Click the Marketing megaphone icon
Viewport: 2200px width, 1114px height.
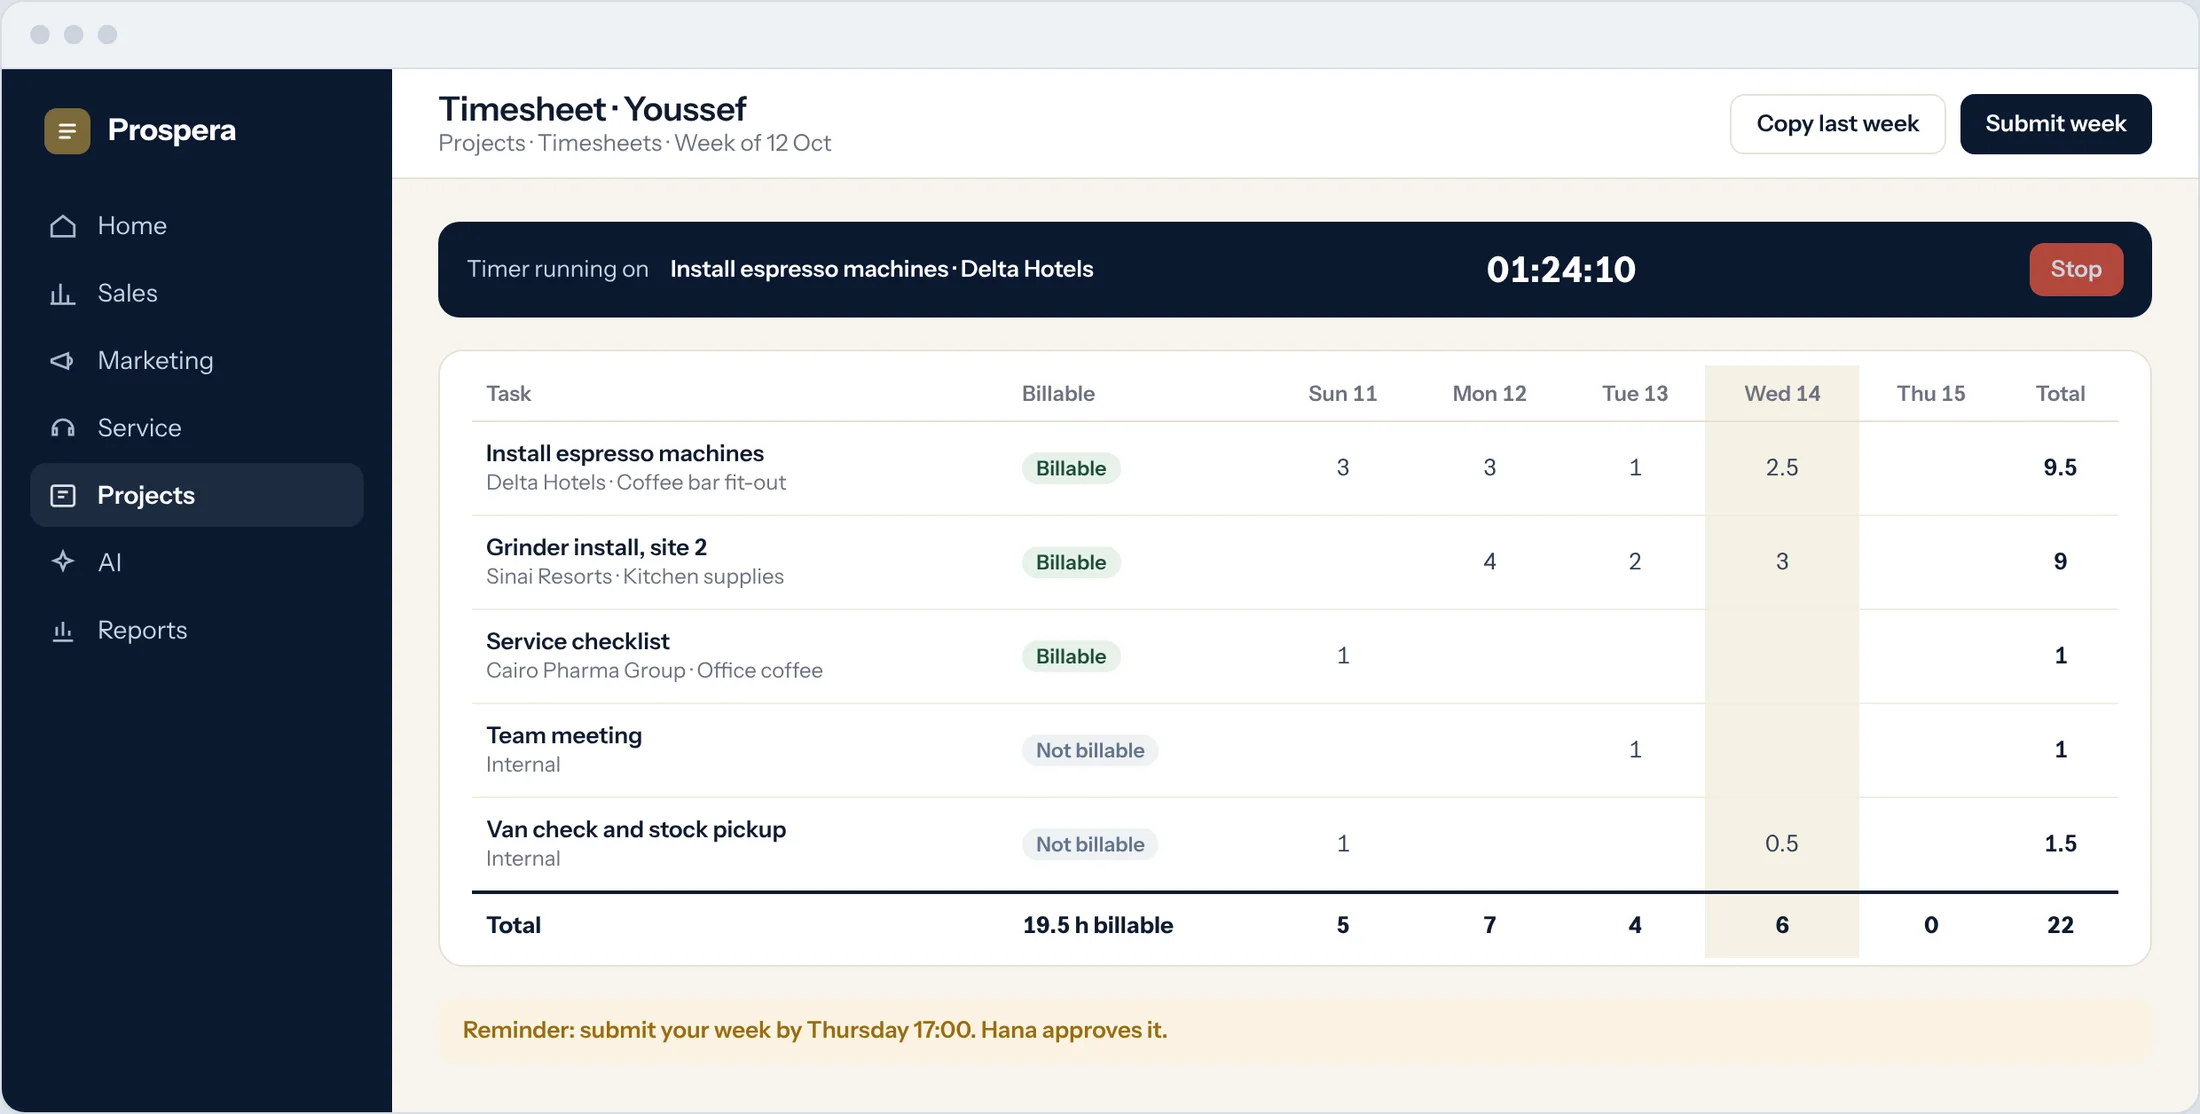(63, 360)
